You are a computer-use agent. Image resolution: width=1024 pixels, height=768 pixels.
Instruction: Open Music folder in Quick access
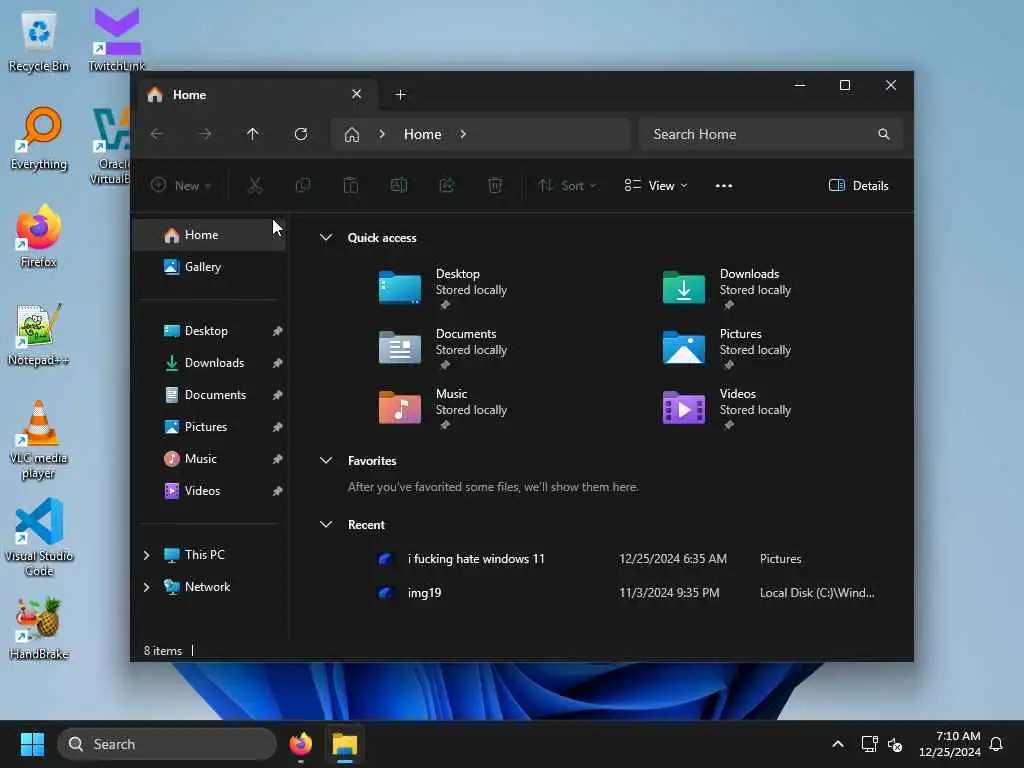pyautogui.click(x=444, y=408)
